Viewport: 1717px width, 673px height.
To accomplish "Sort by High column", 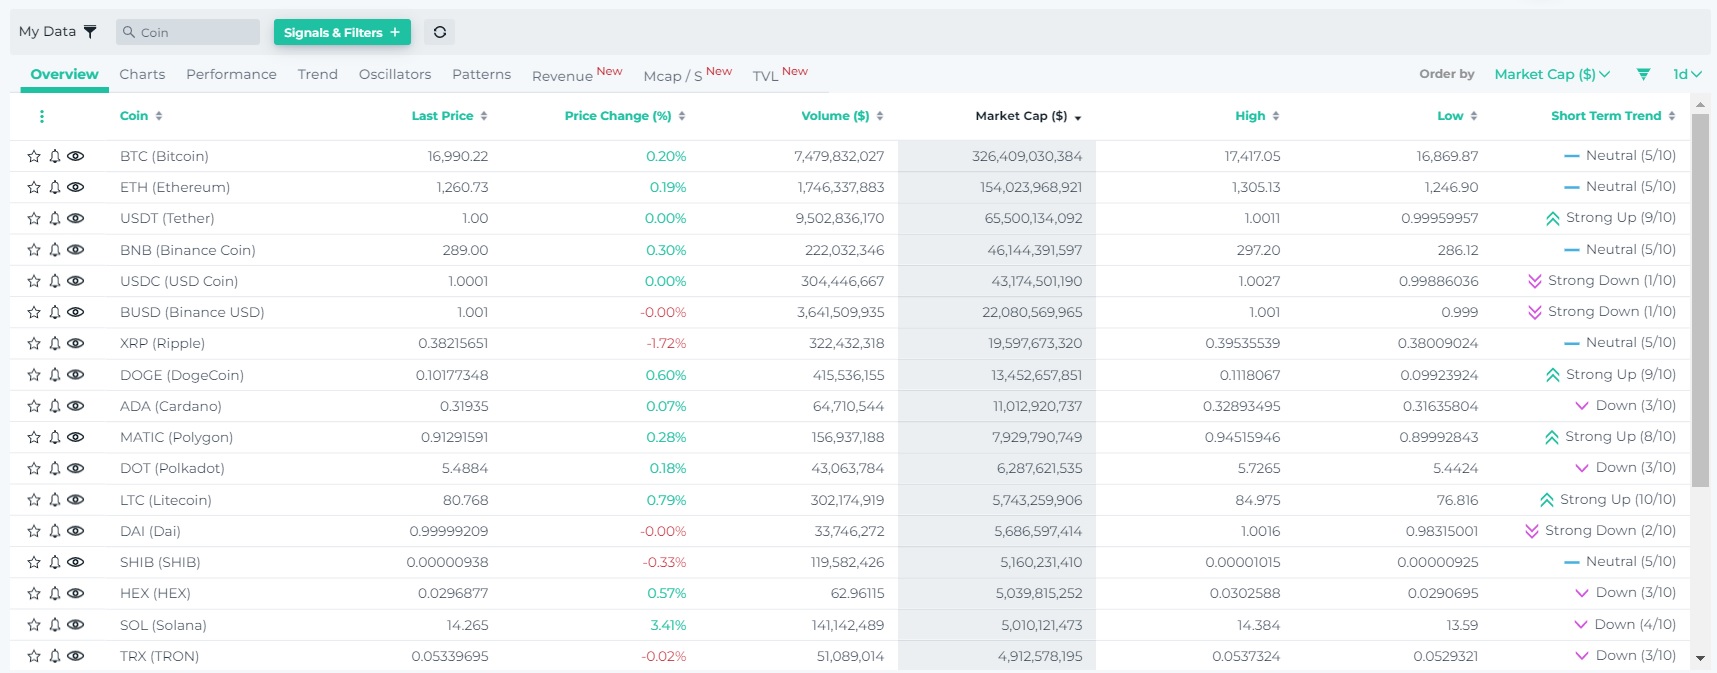I will [x=1257, y=116].
